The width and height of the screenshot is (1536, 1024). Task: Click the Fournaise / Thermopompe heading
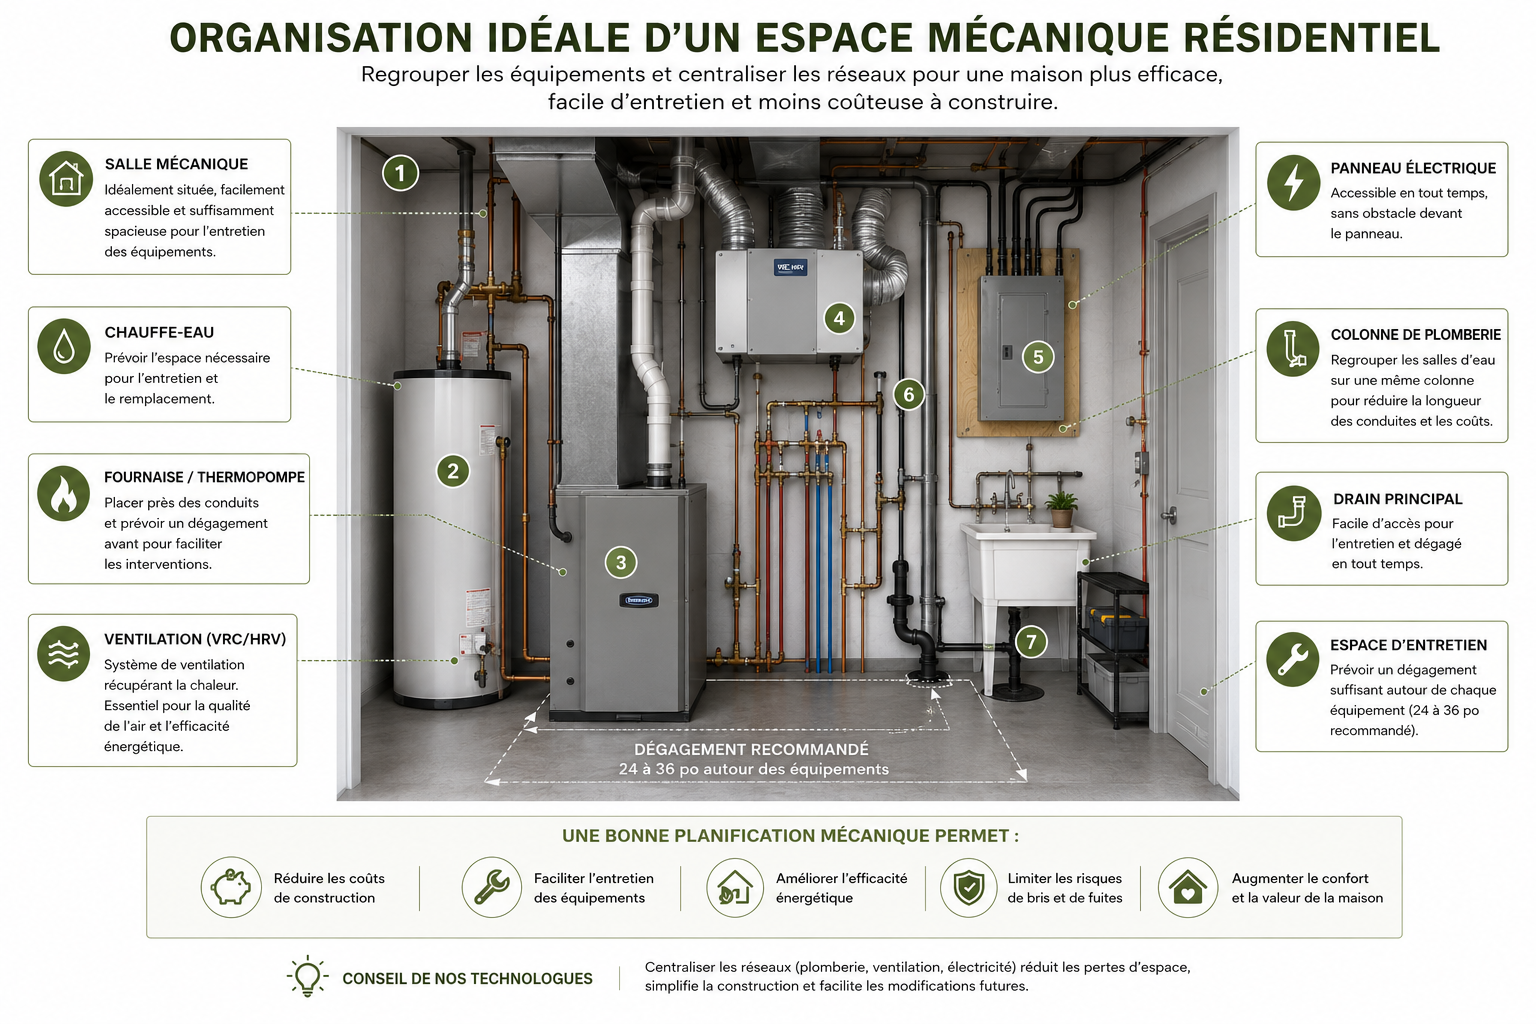(x=204, y=478)
